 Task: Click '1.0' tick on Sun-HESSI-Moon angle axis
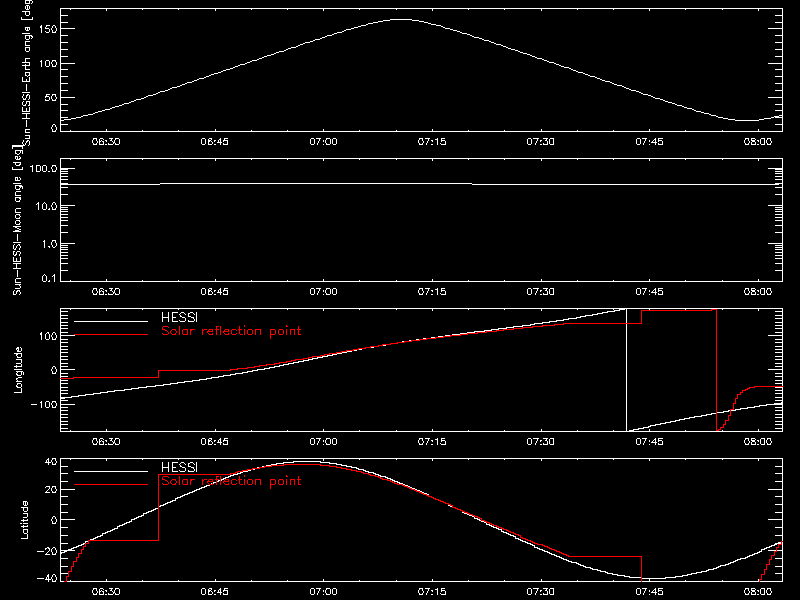tap(49, 244)
